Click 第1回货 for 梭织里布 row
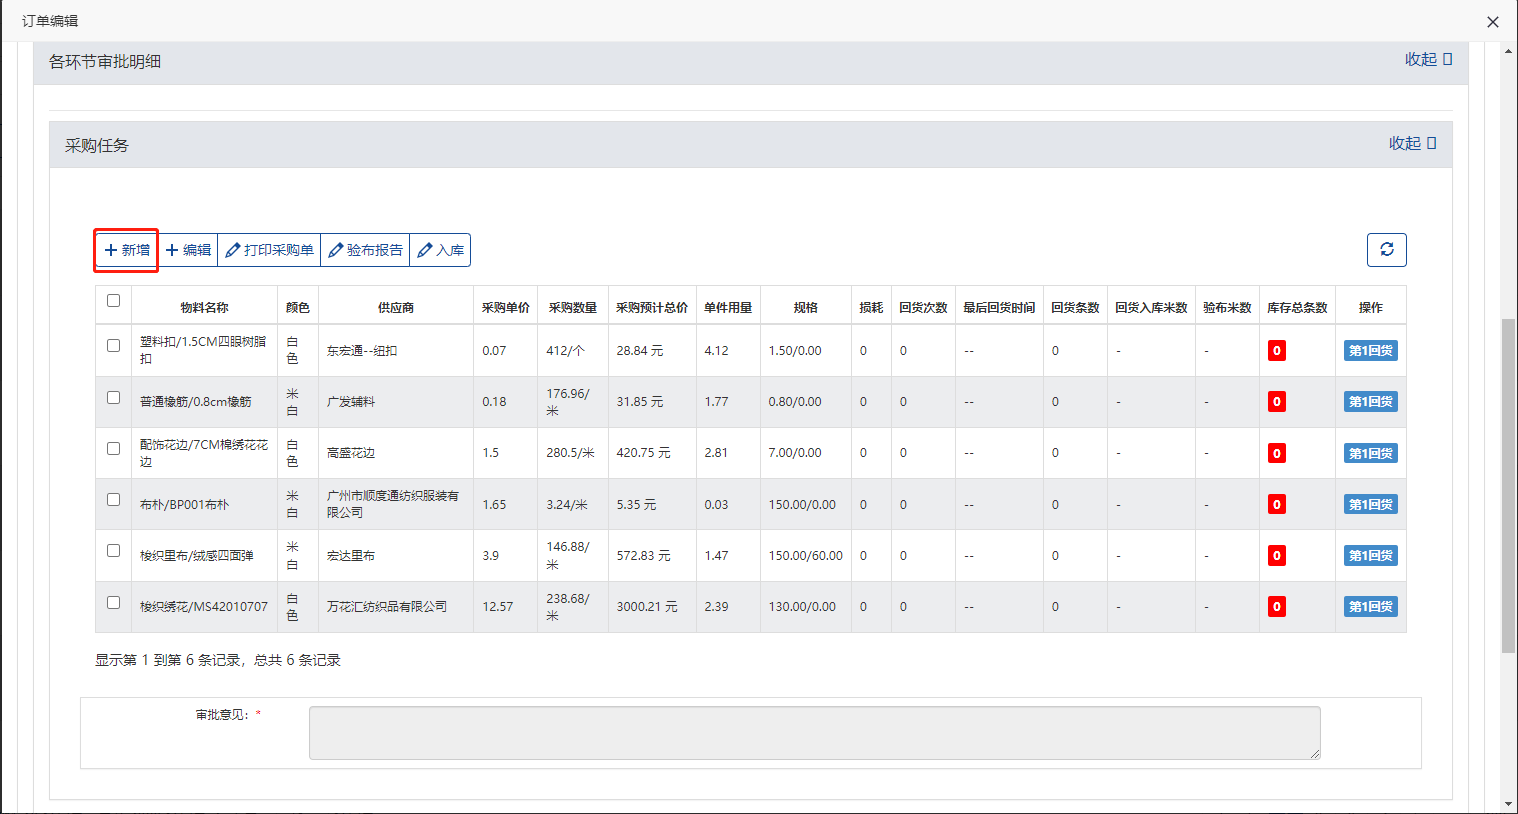The width and height of the screenshot is (1518, 814). click(x=1370, y=556)
